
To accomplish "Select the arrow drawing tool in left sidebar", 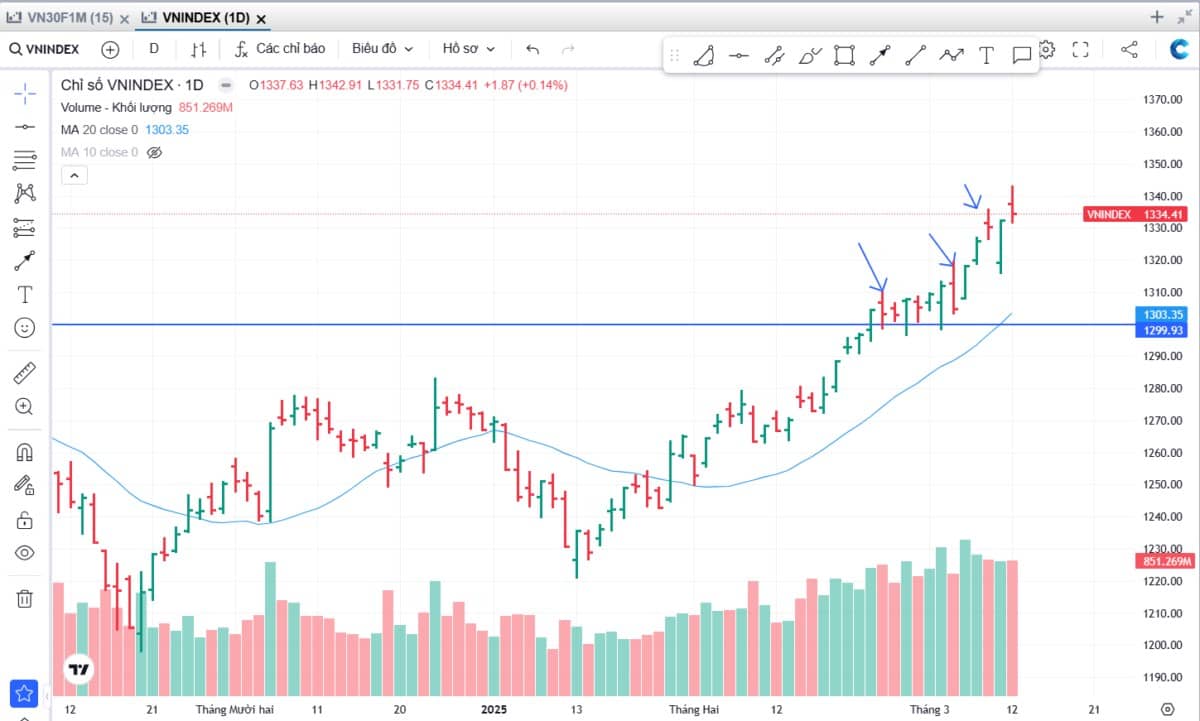I will [25, 261].
